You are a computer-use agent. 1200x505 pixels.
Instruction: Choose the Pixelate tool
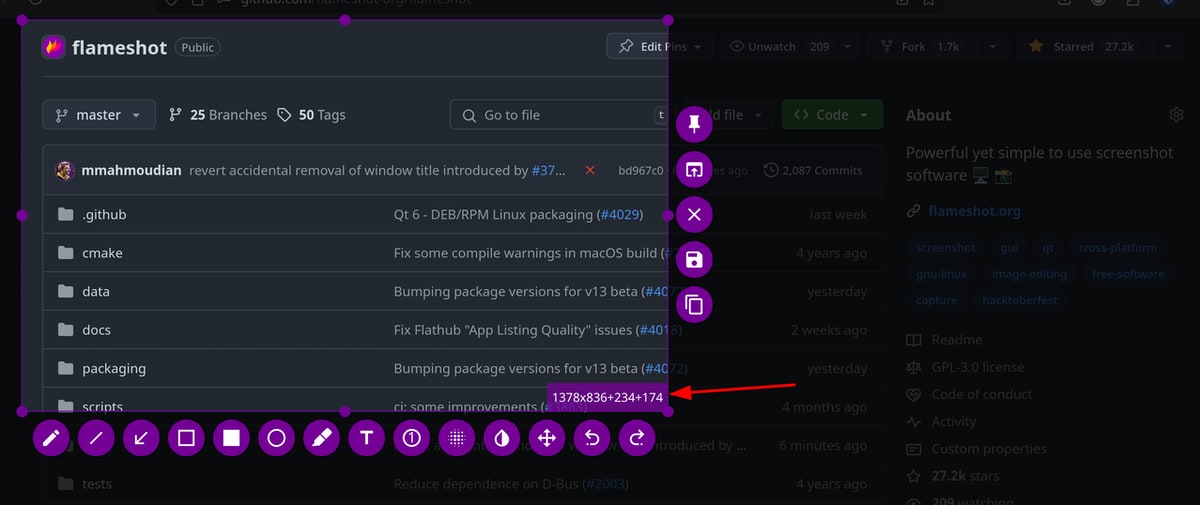tap(457, 438)
